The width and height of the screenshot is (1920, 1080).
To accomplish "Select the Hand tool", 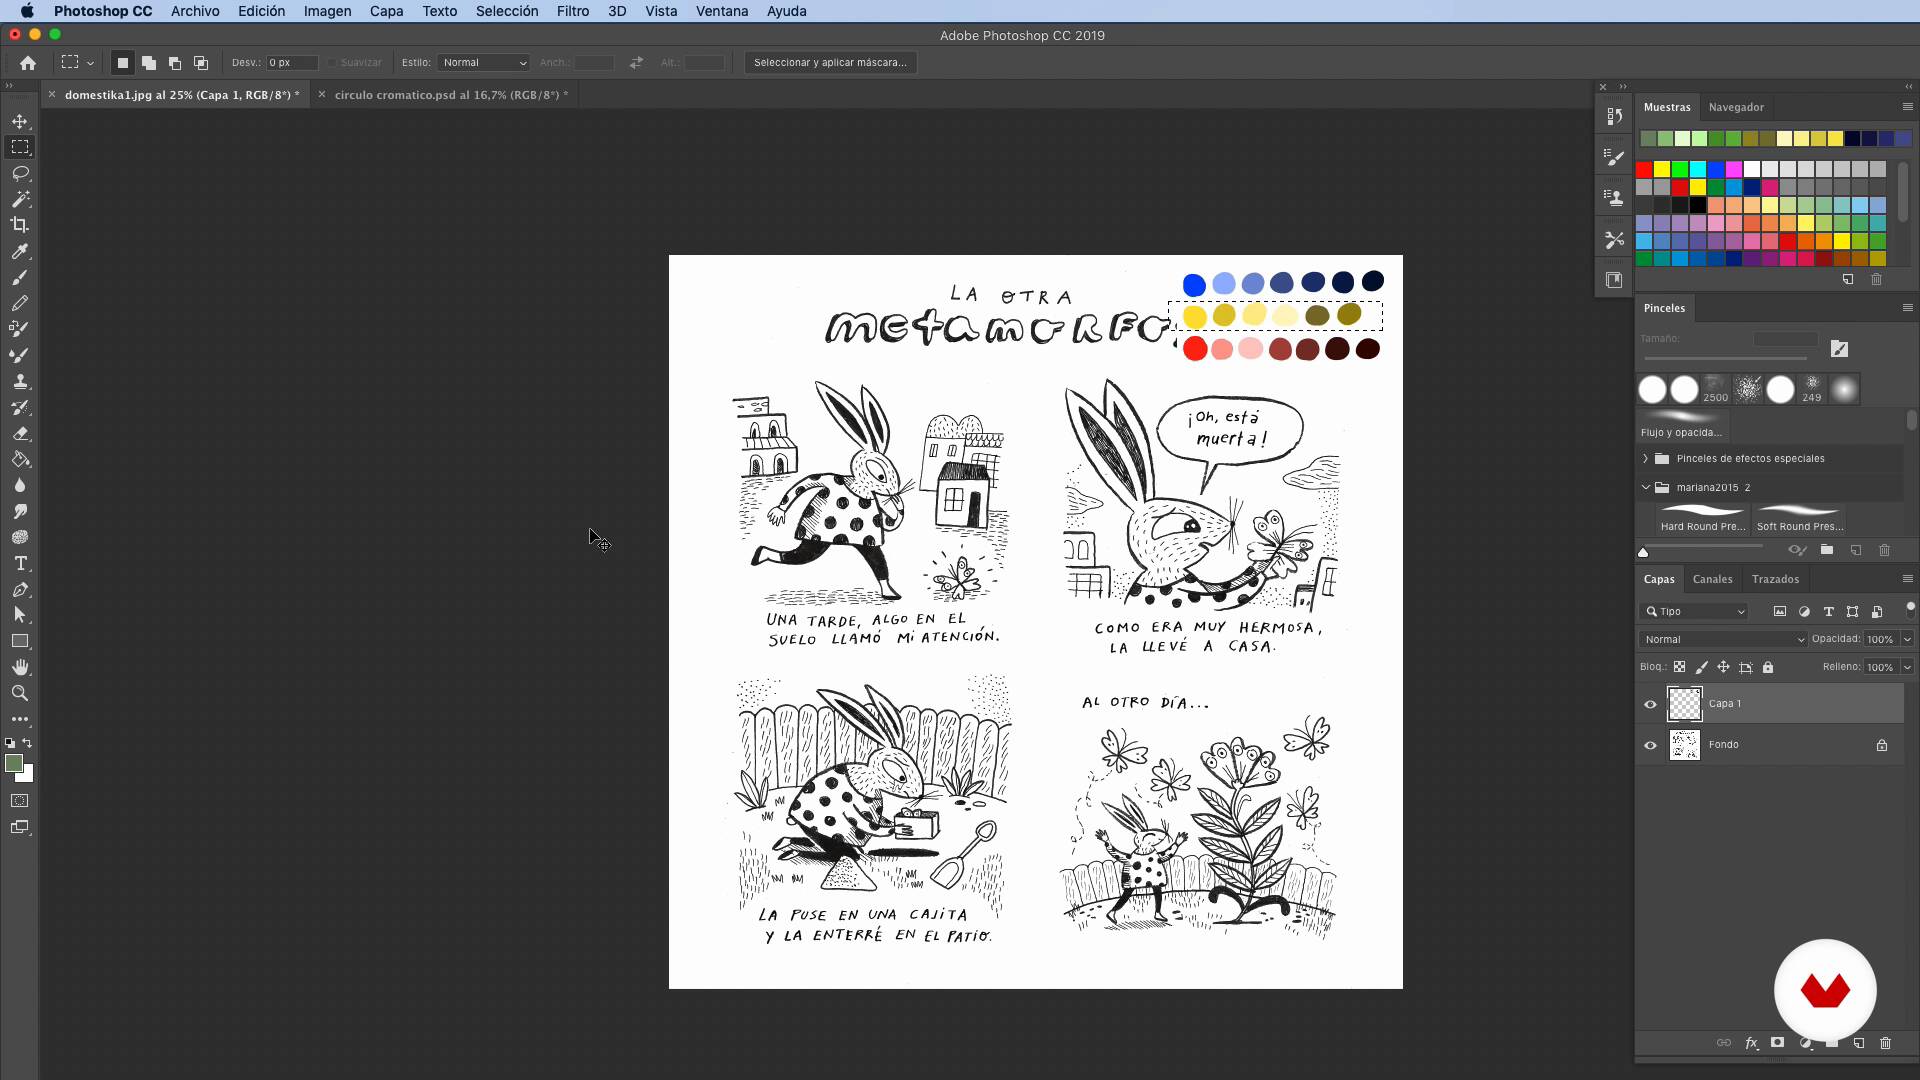I will coord(20,667).
